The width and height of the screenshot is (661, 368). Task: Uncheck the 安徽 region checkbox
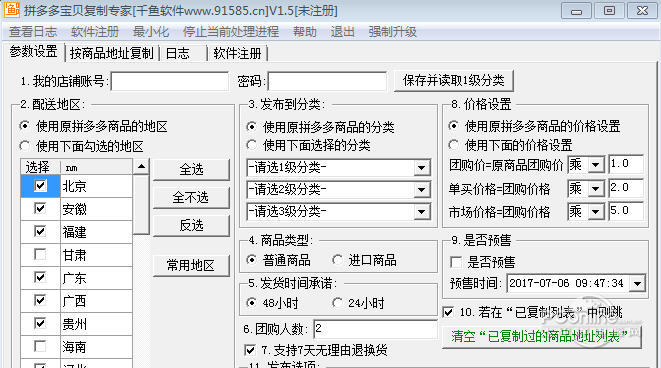point(40,209)
